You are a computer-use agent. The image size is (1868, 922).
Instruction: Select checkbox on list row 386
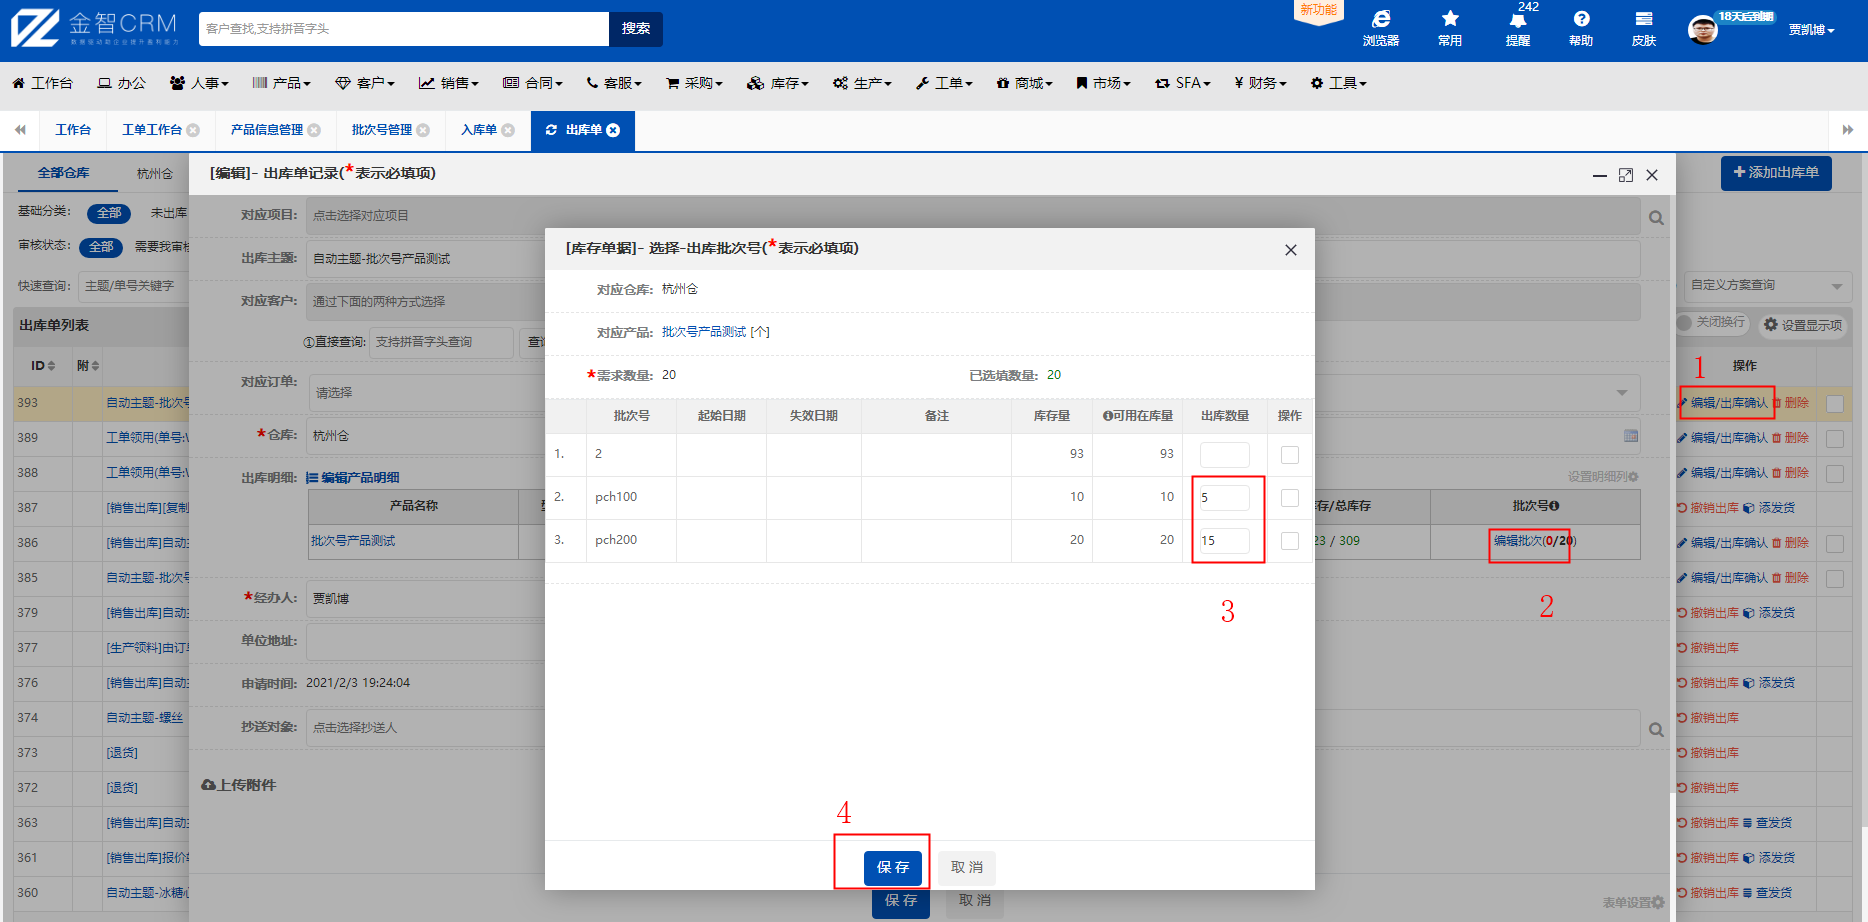point(1835,544)
